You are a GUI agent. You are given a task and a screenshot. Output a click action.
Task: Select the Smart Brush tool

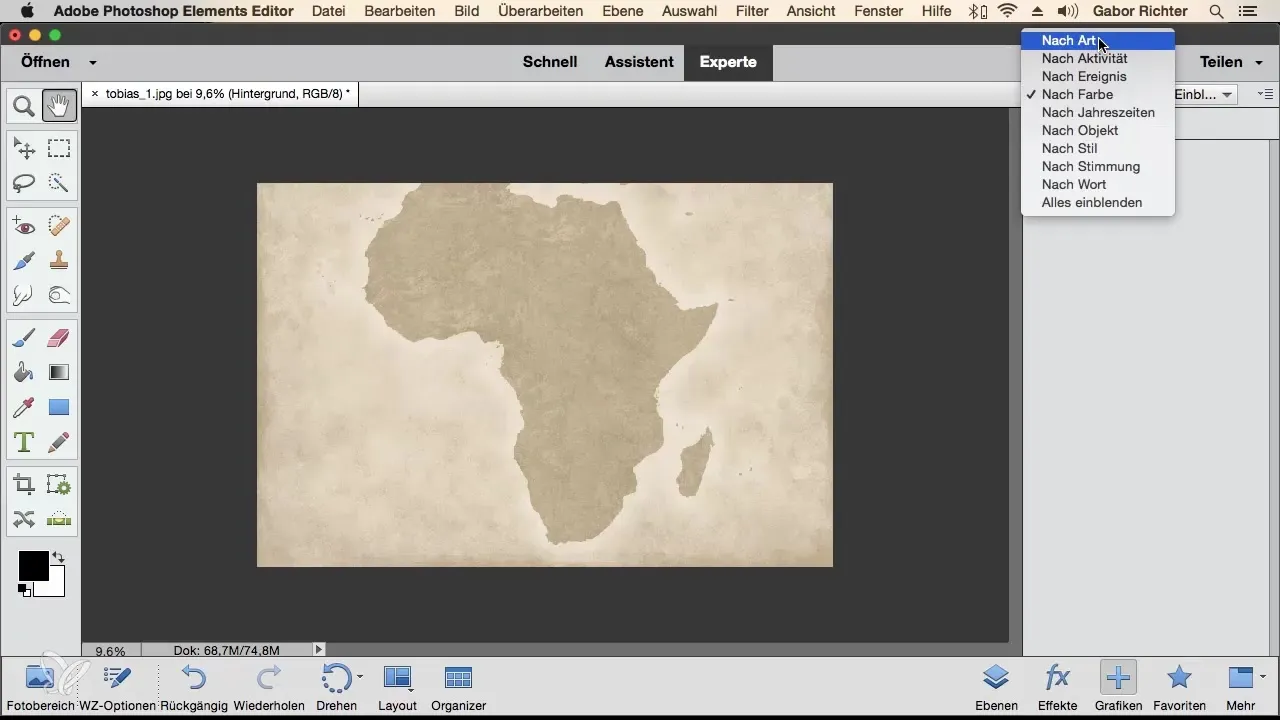(24, 260)
